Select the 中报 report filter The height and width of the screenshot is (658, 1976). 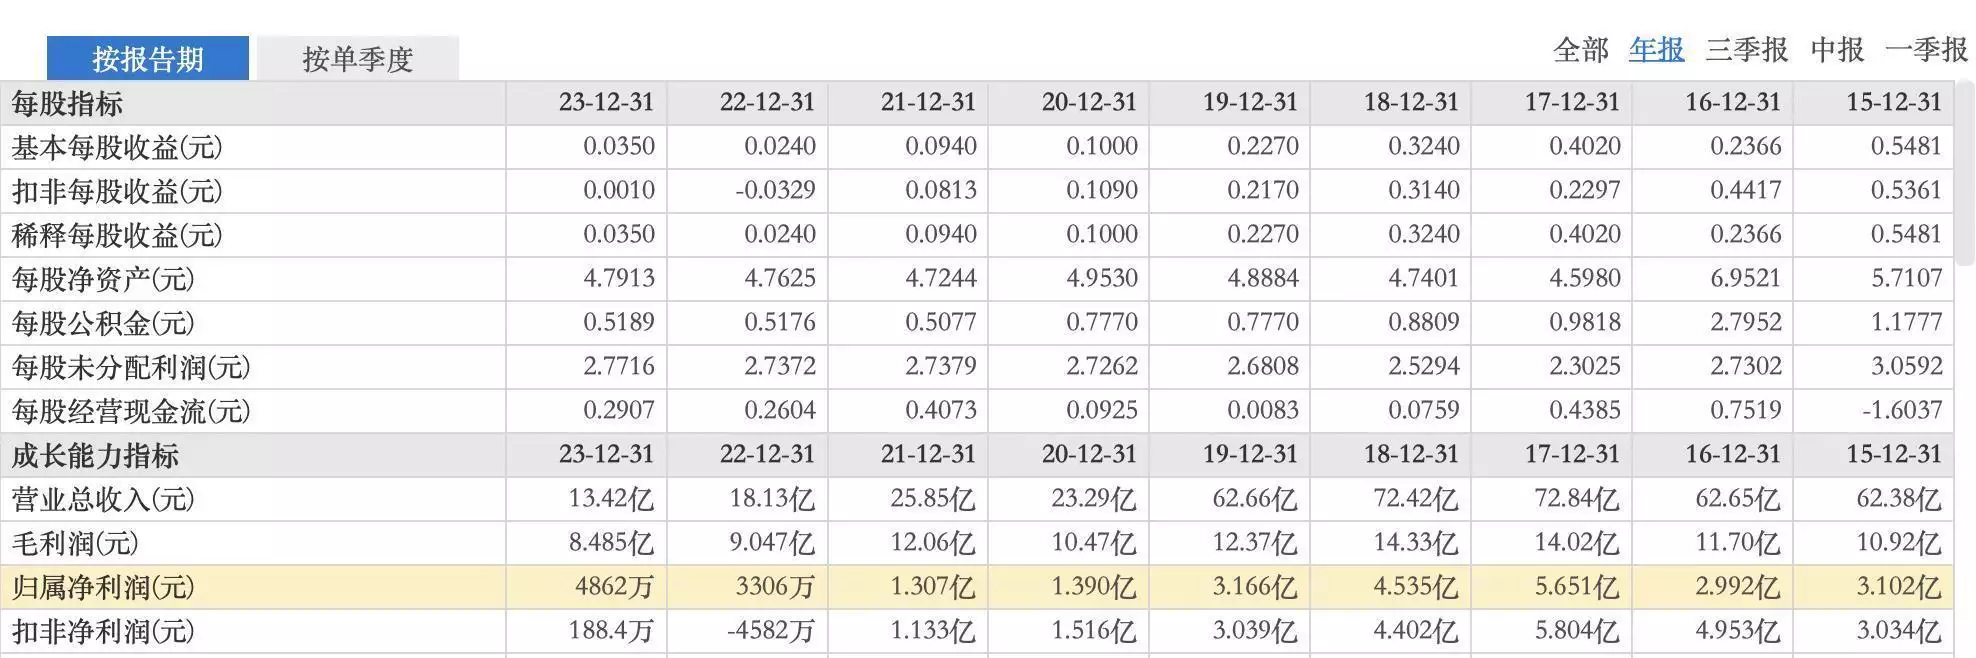pos(1838,49)
